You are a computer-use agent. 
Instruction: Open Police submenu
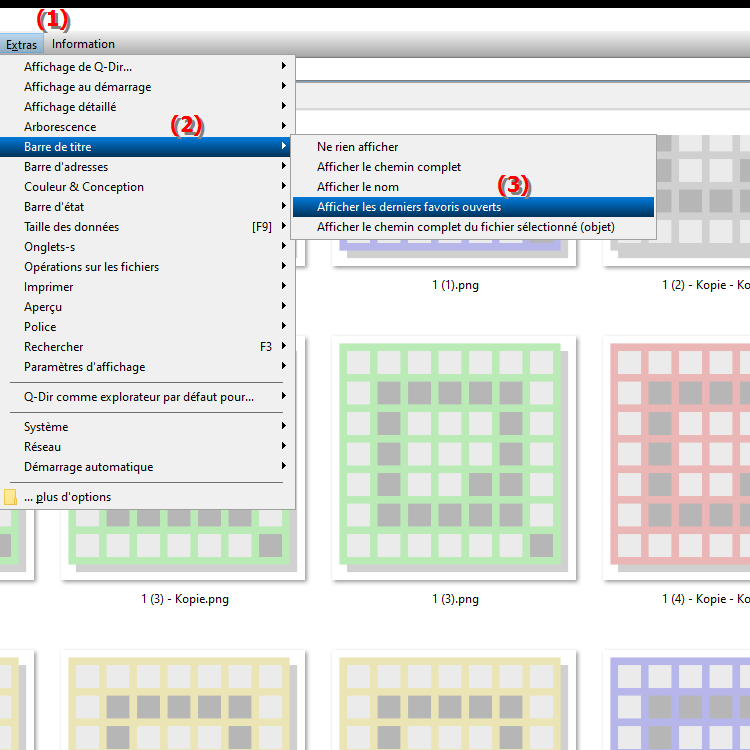coord(147,327)
